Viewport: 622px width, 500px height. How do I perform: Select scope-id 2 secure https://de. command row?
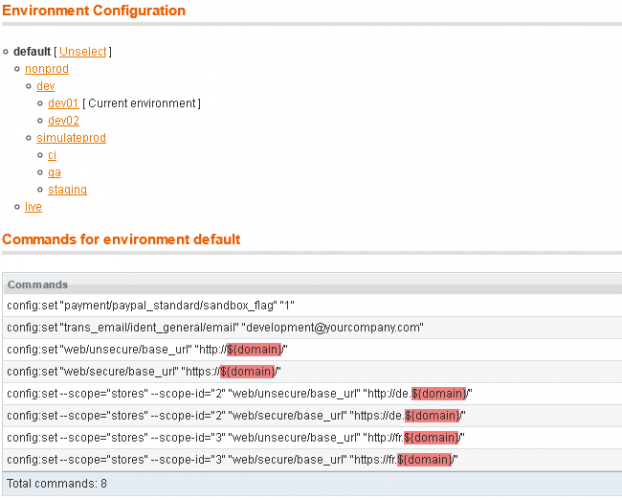312,416
